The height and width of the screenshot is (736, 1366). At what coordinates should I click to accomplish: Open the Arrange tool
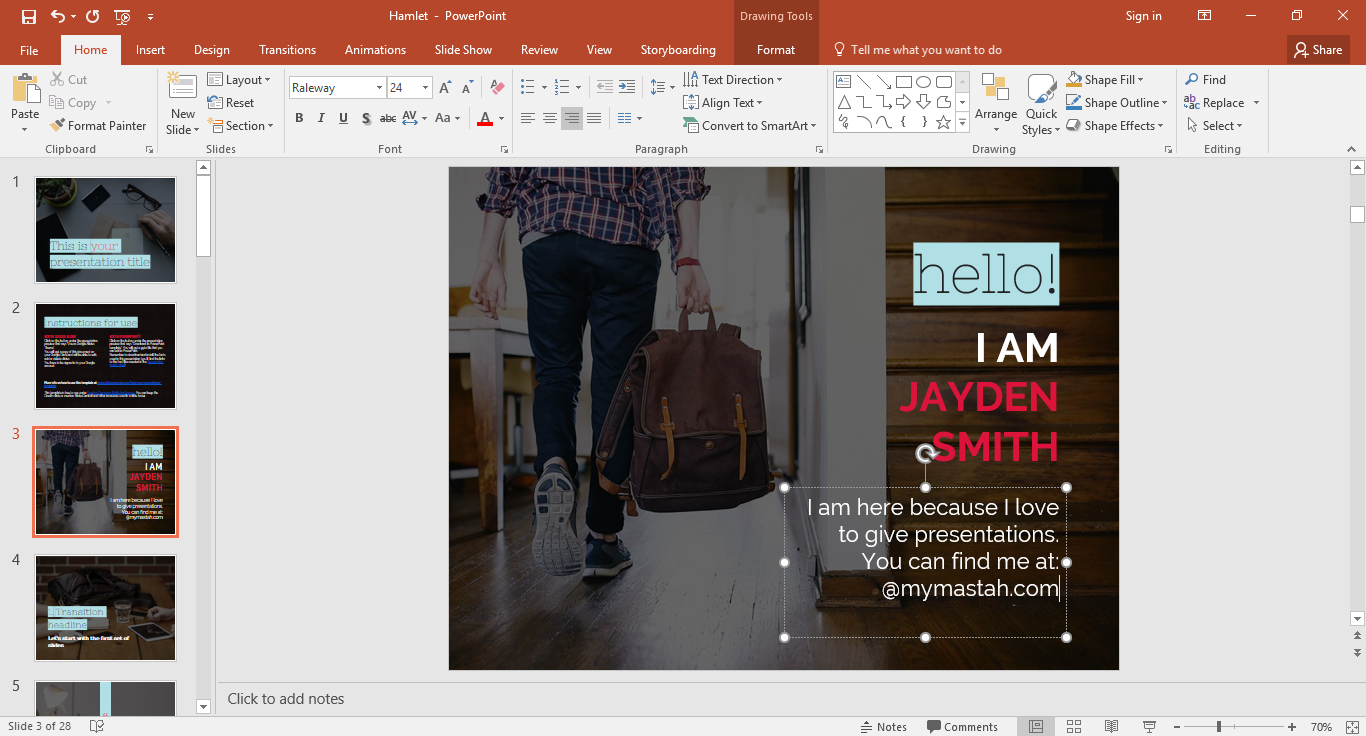[995, 103]
